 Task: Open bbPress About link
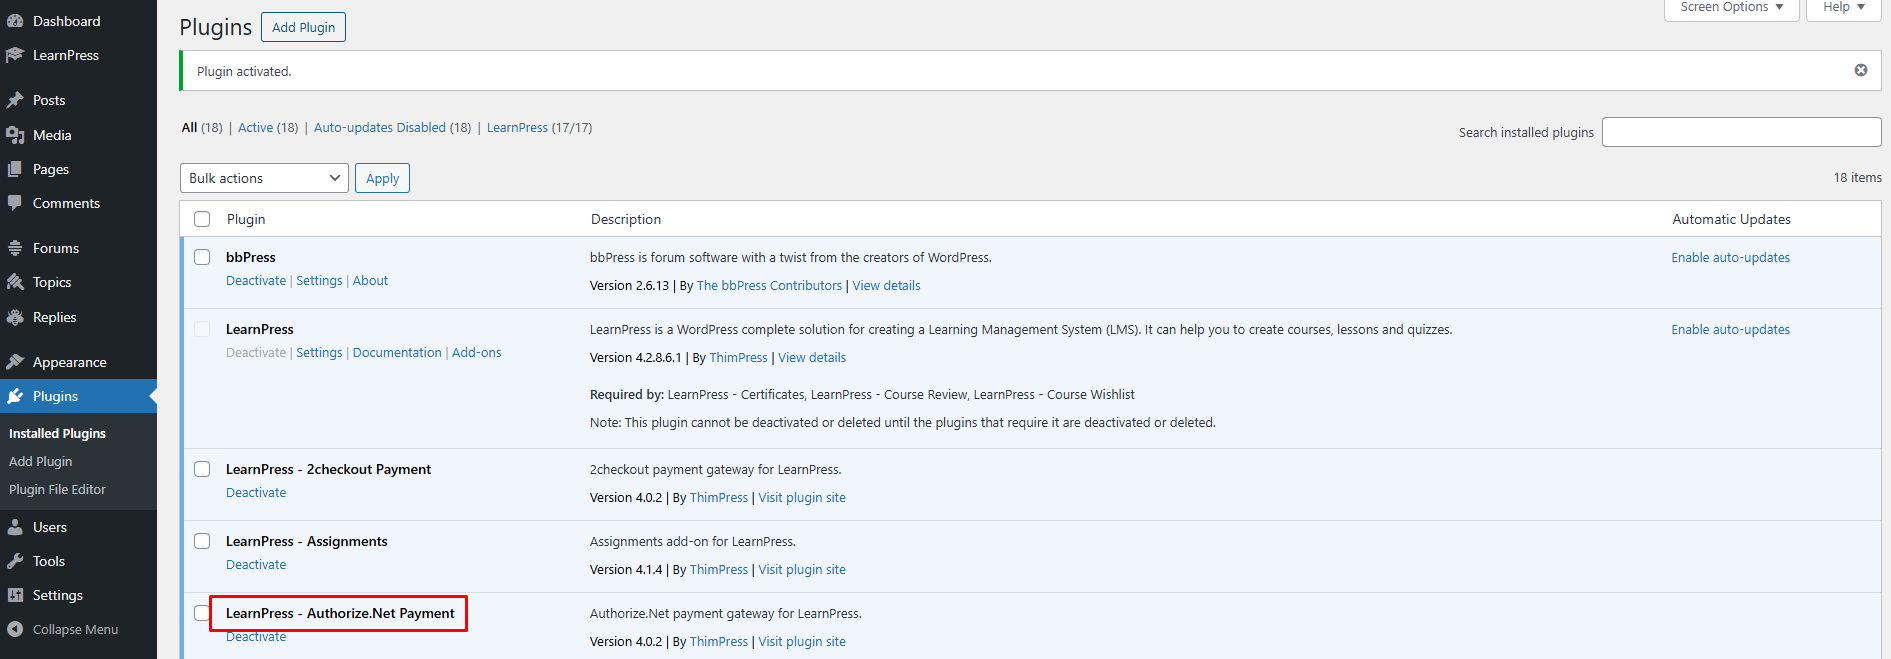click(x=370, y=281)
